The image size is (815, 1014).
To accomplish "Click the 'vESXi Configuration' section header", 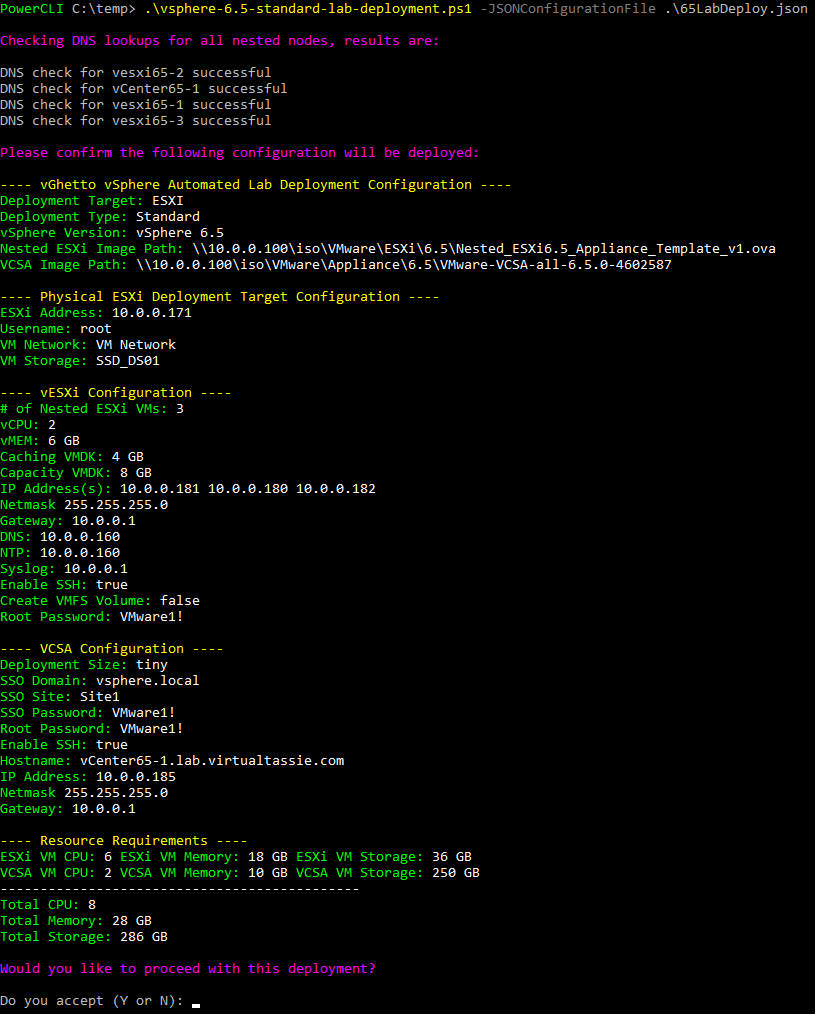I will click(116, 393).
